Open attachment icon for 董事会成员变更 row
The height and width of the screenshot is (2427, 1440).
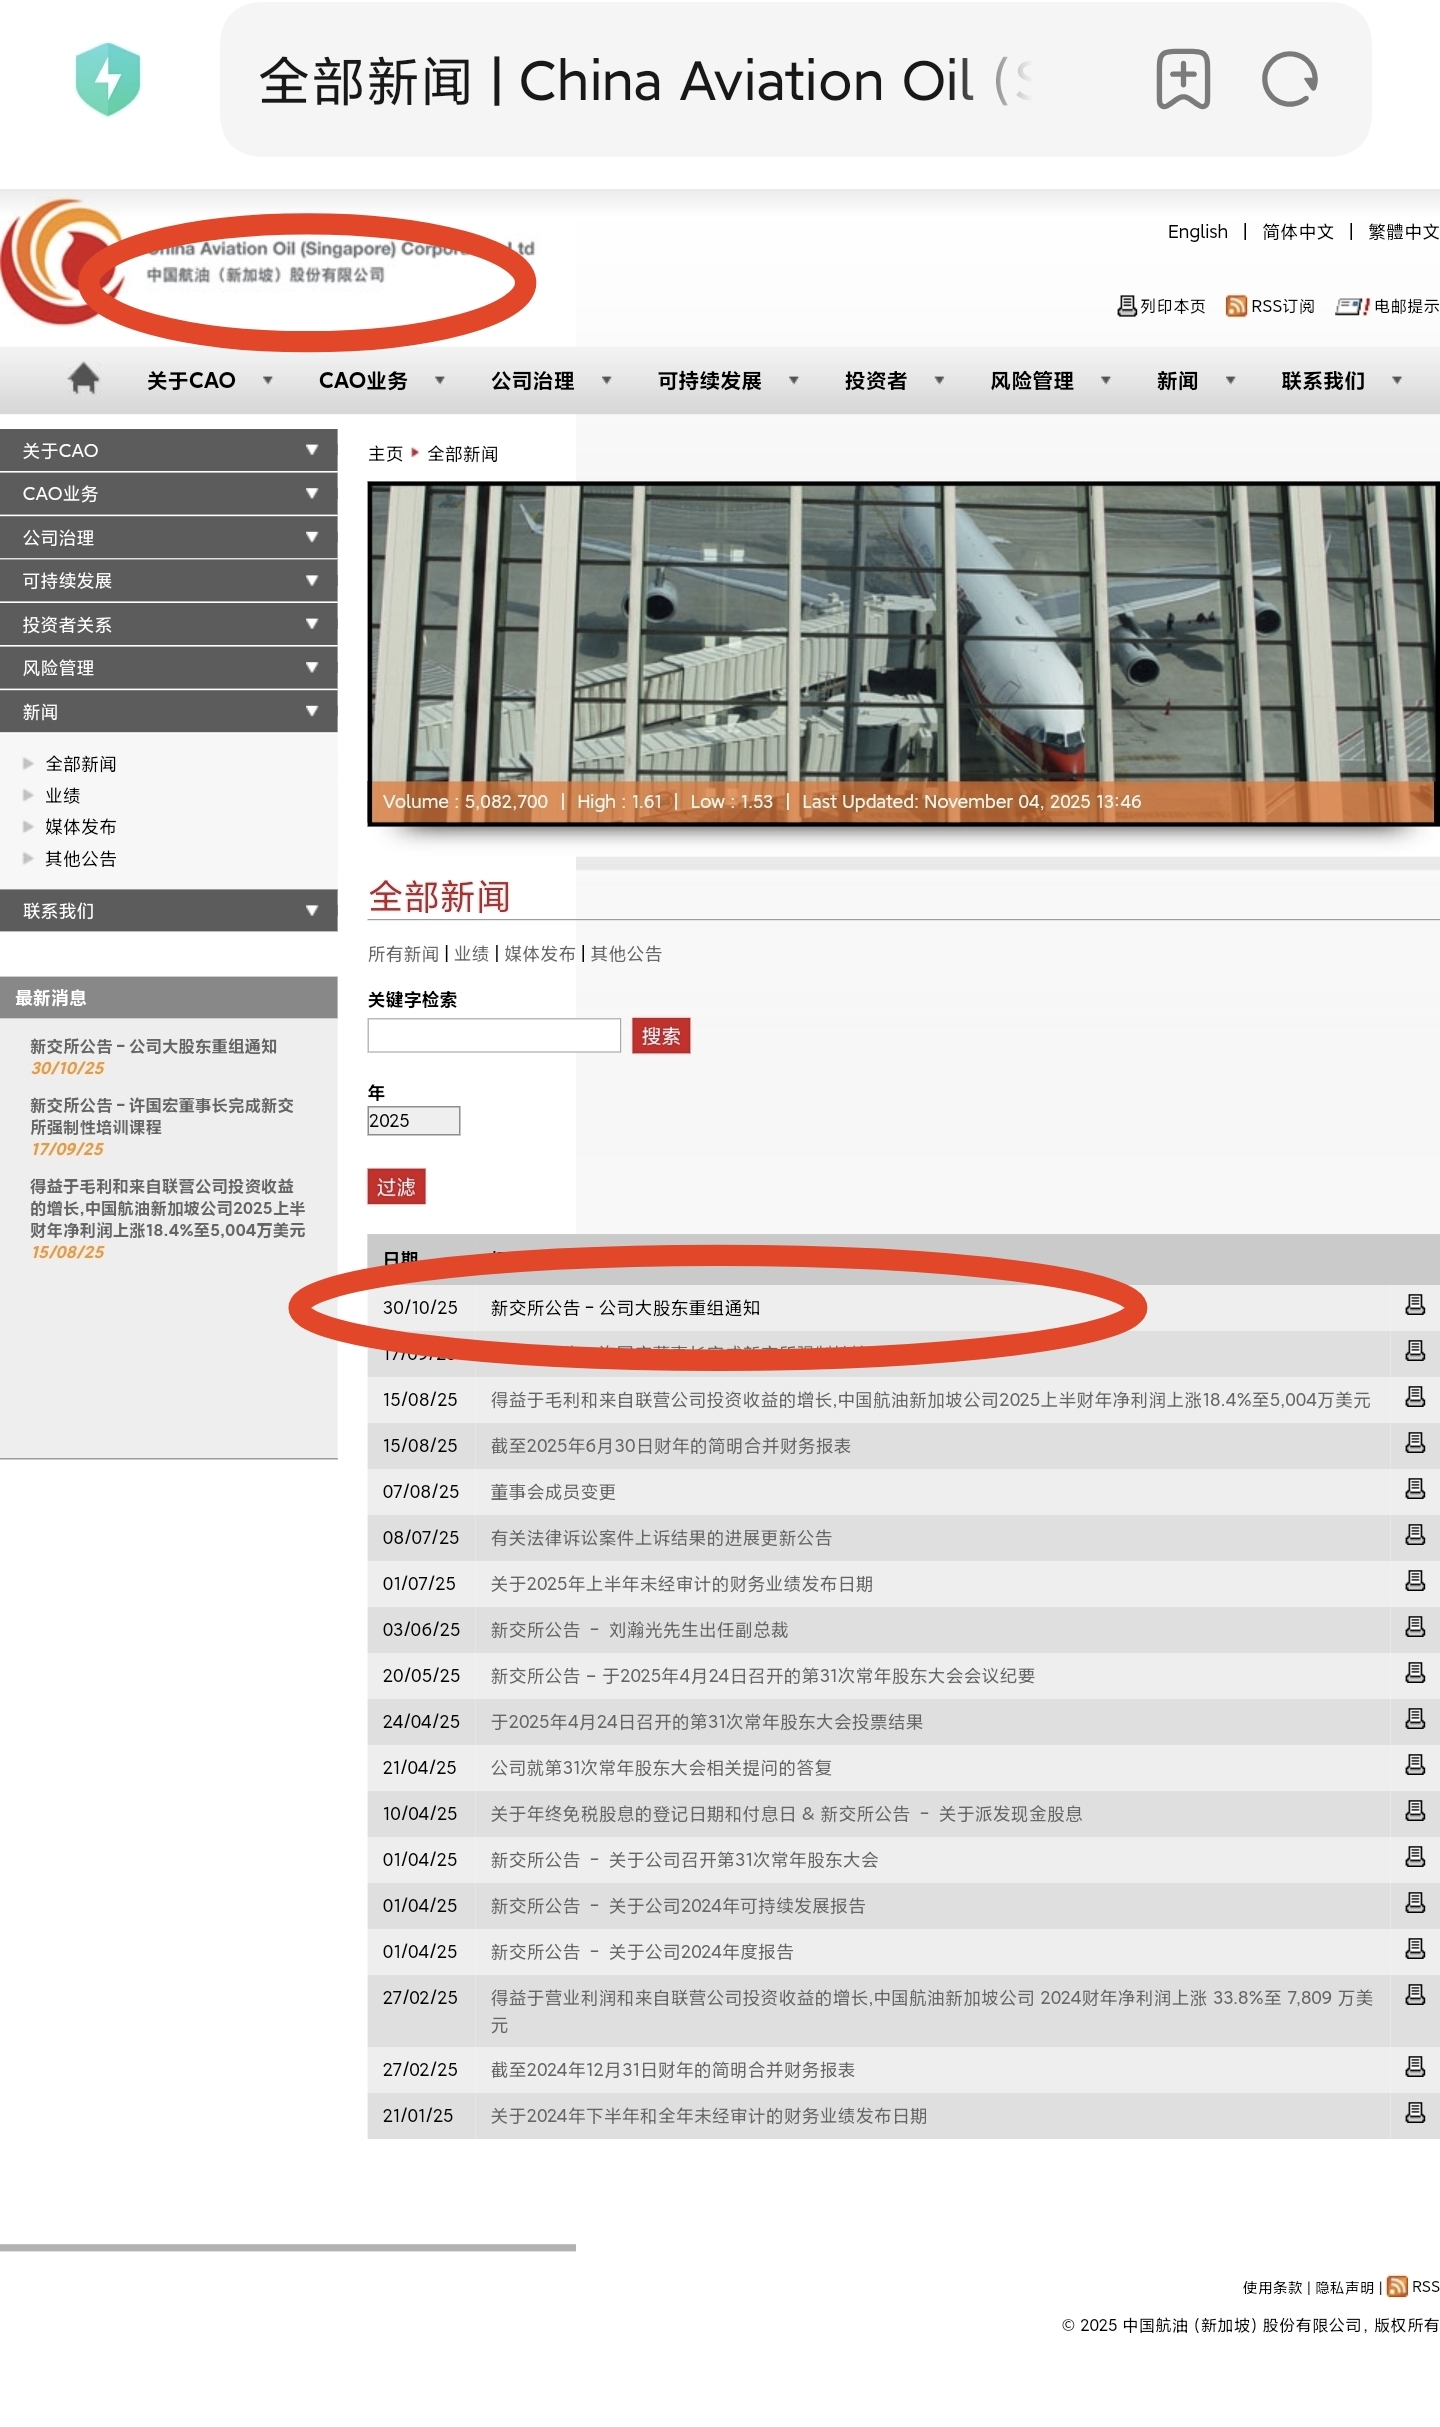(1415, 1489)
